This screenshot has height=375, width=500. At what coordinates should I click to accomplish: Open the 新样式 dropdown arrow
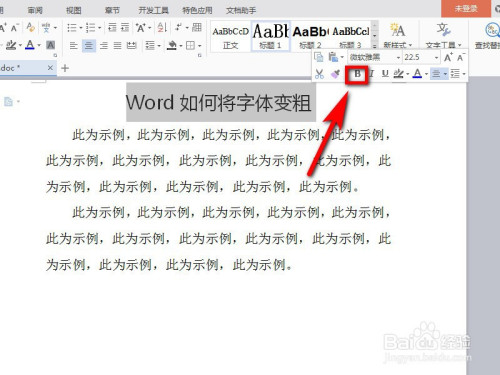pos(410,45)
